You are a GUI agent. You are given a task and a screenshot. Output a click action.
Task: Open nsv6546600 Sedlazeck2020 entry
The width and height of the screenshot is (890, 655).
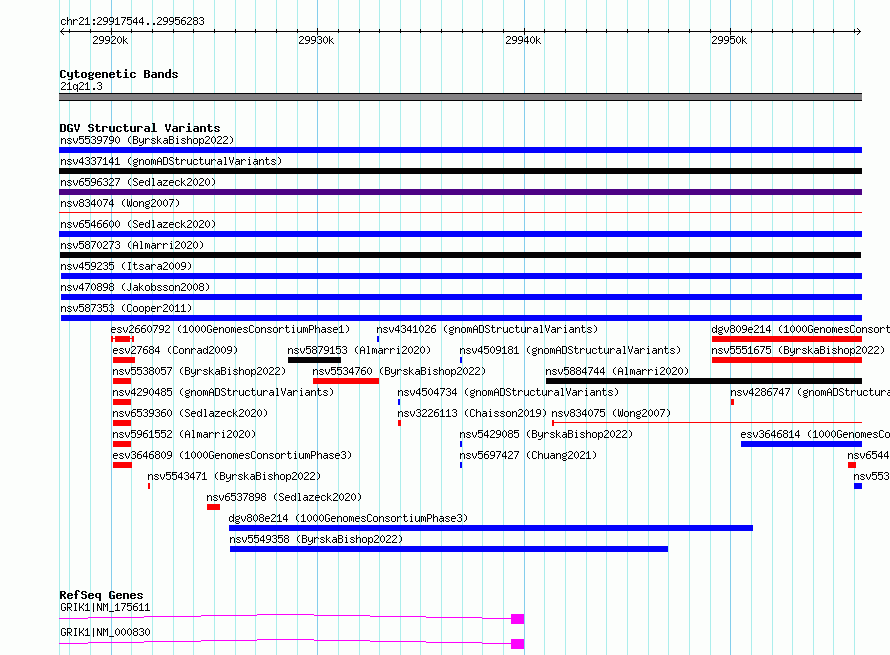pyautogui.click(x=138, y=224)
